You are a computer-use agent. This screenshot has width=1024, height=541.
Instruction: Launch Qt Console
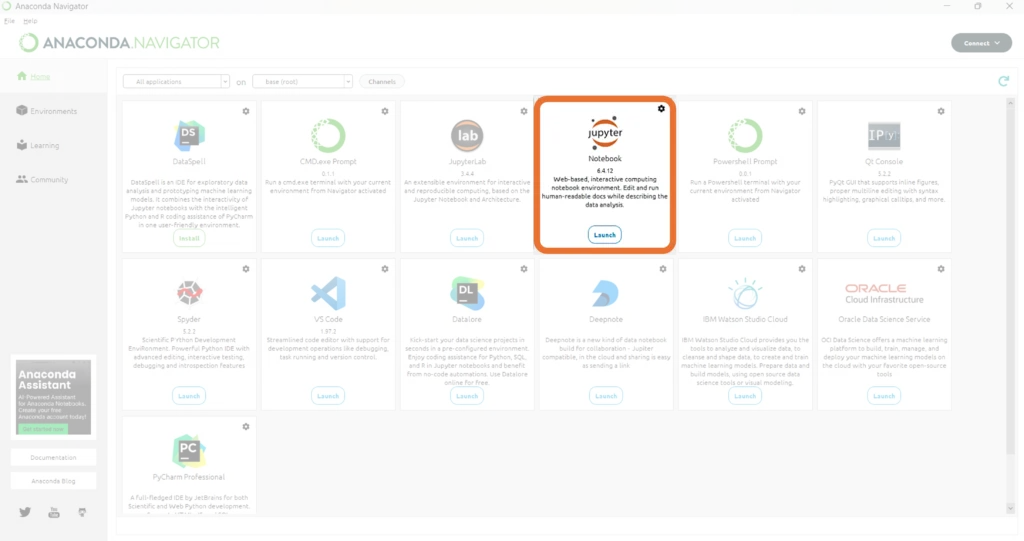[884, 238]
